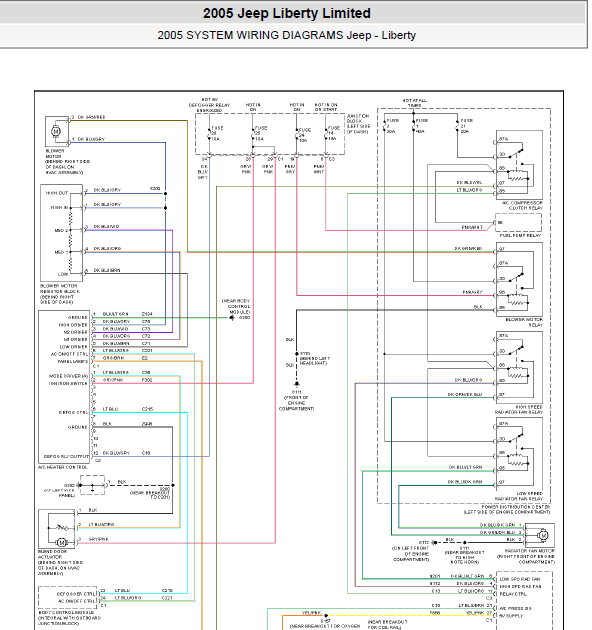Click the "MODE DRIVER (A)" pin label

click(68, 376)
